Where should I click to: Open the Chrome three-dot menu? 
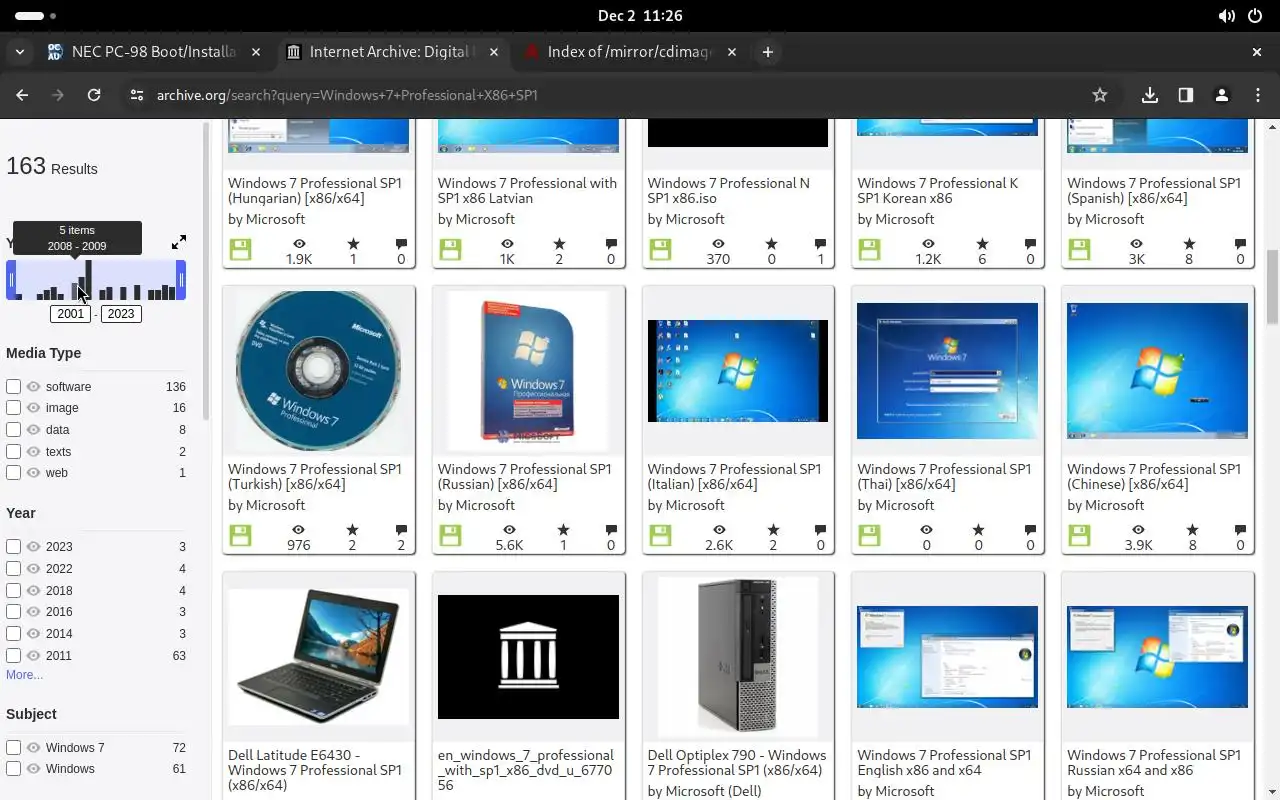(x=1258, y=95)
